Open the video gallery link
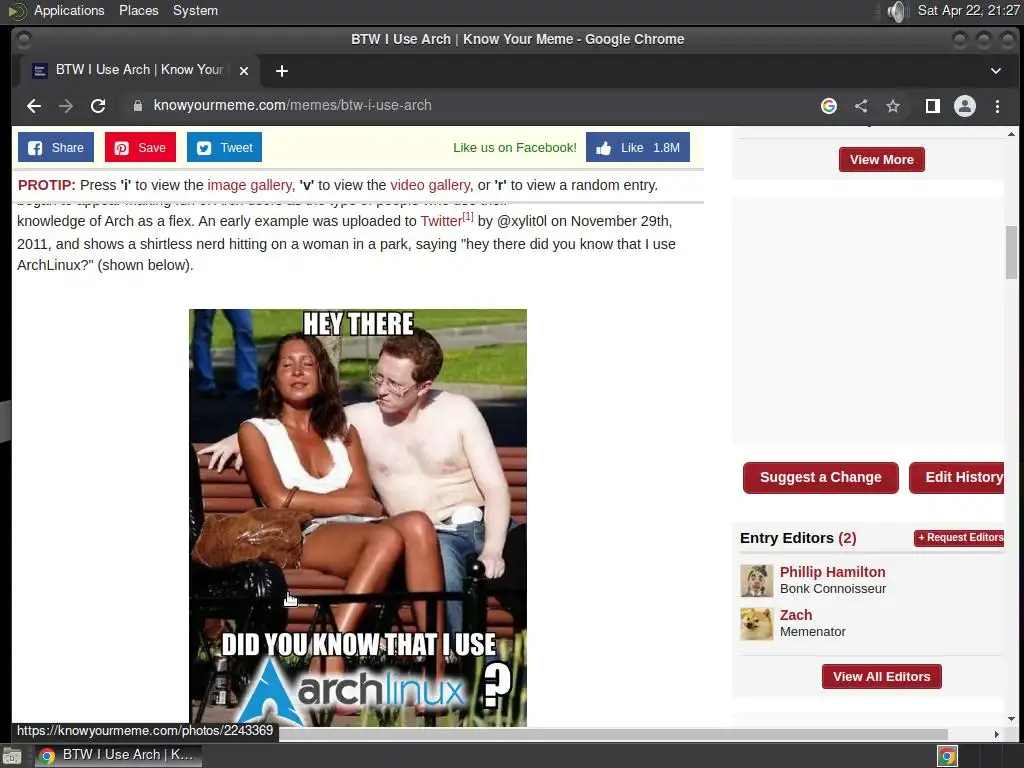 click(x=430, y=185)
